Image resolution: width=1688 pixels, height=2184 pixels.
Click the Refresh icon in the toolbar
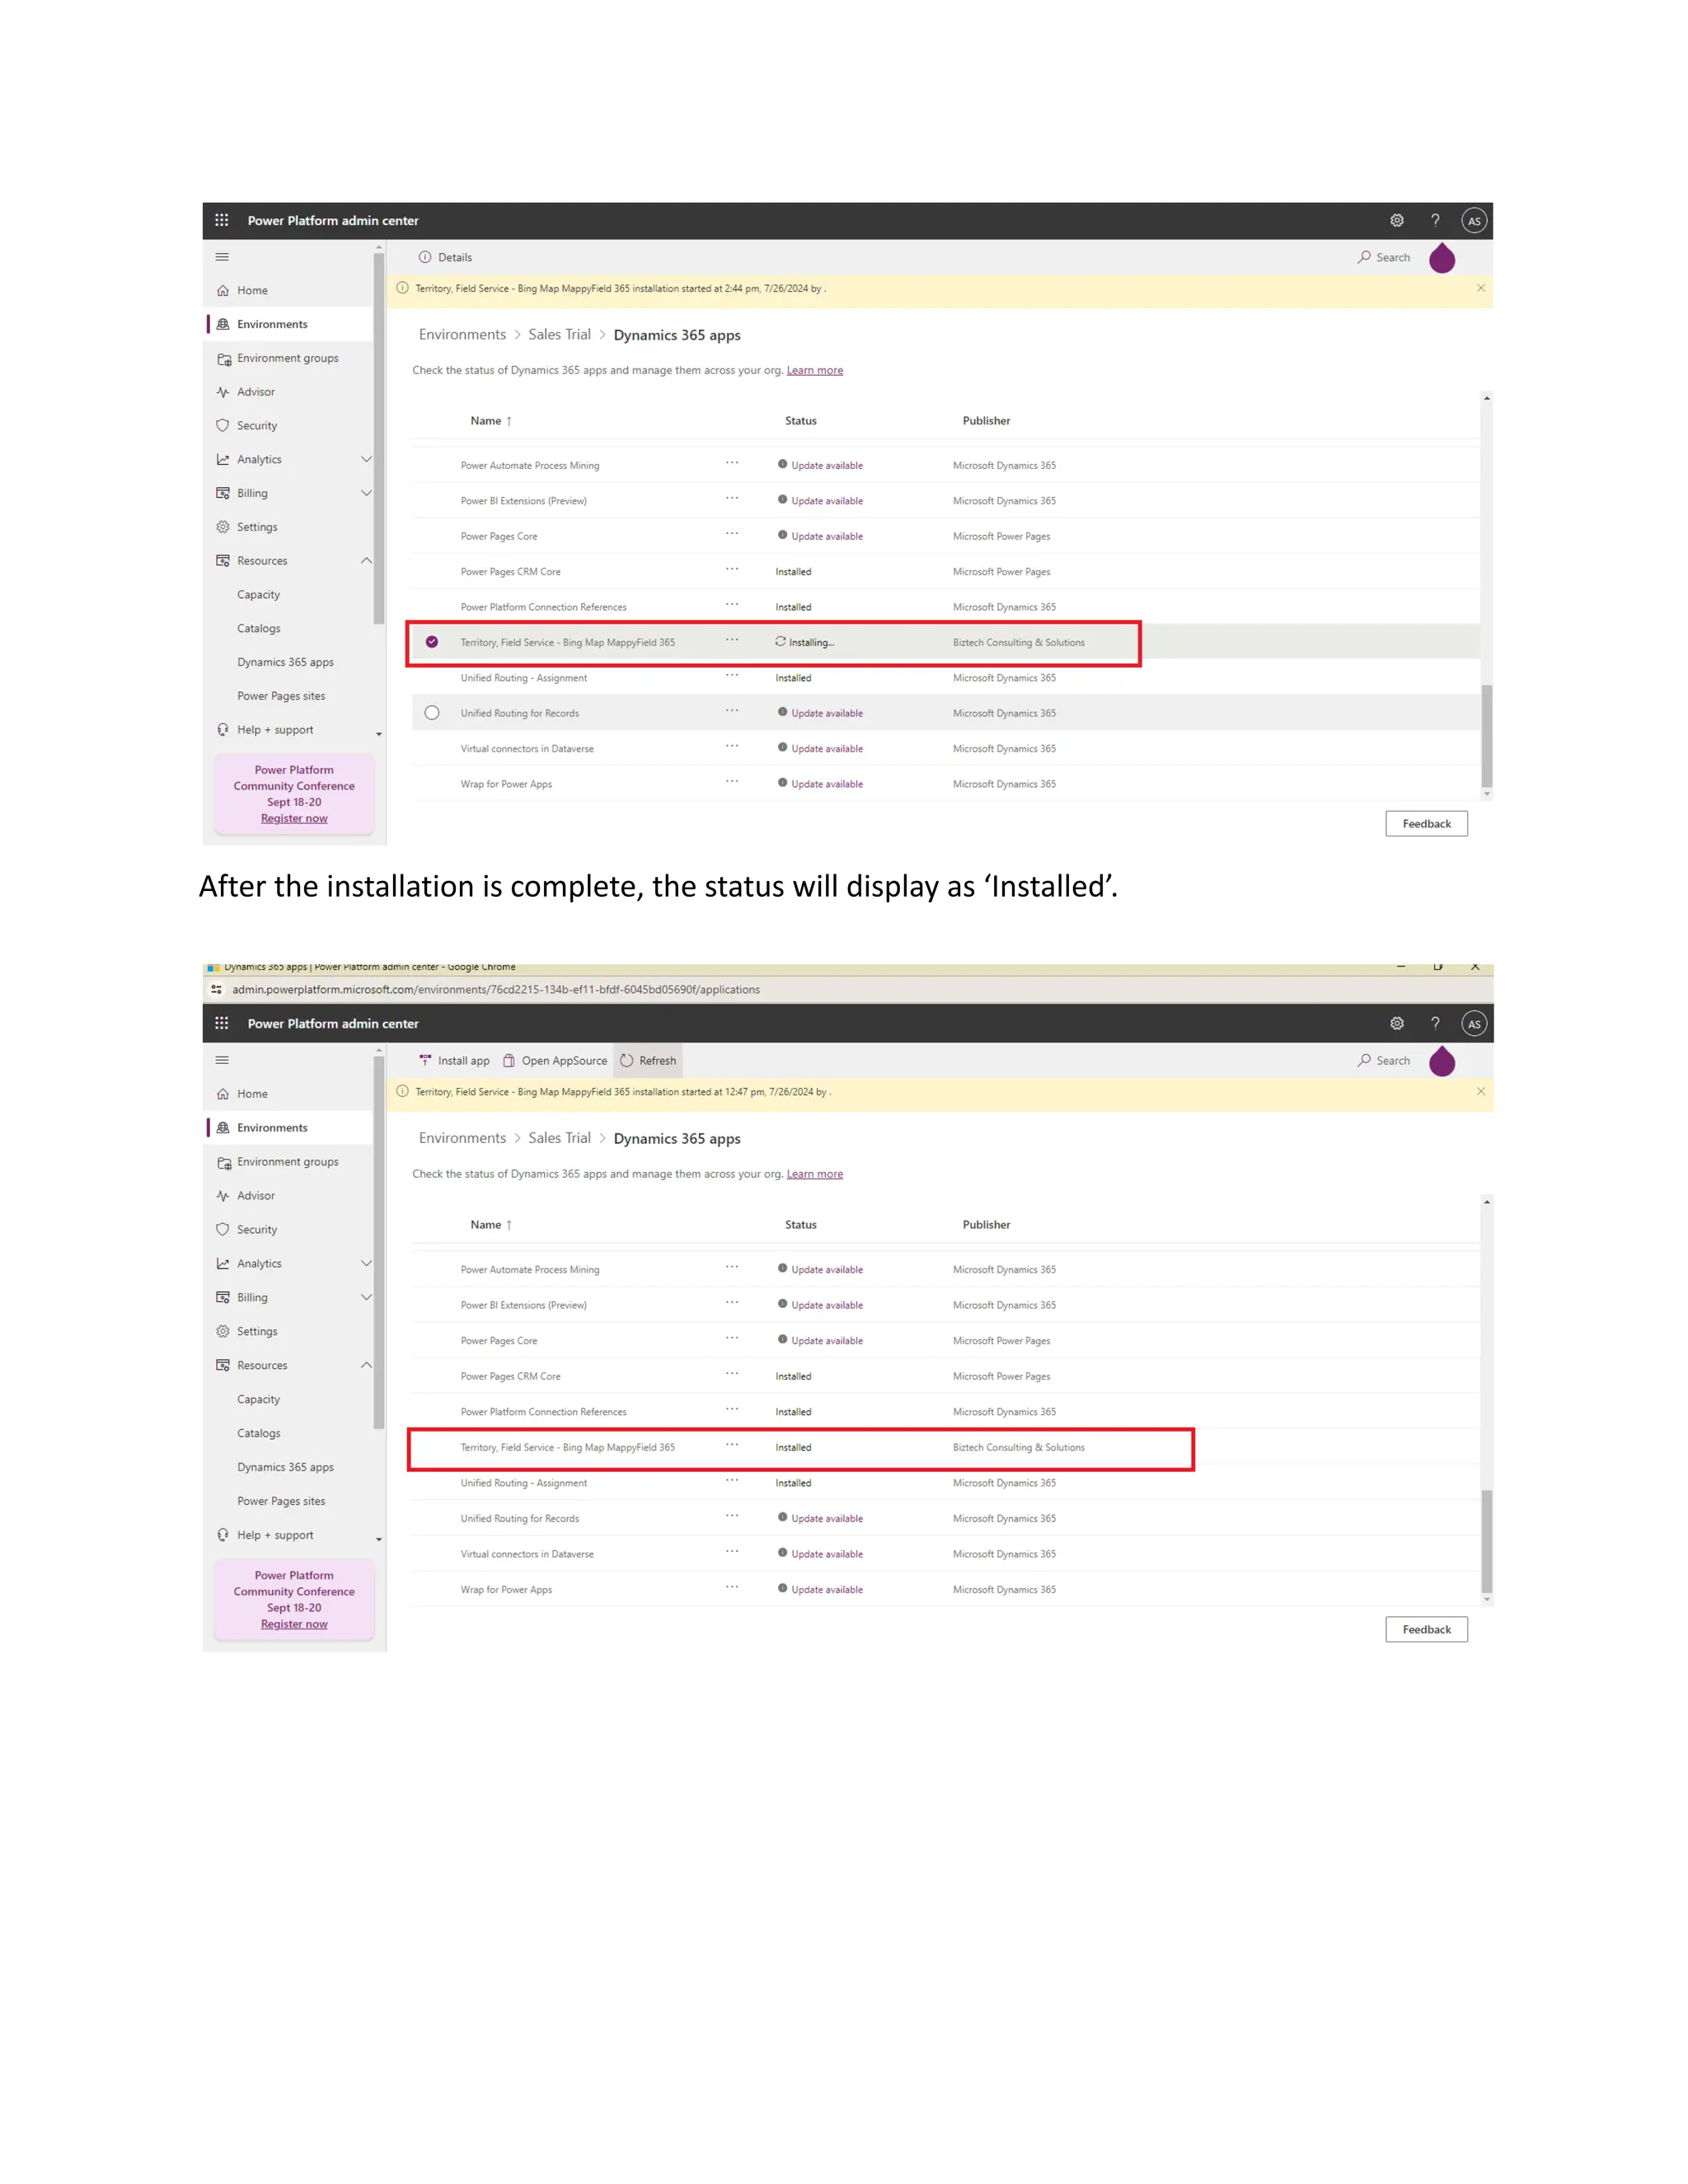tap(627, 1060)
